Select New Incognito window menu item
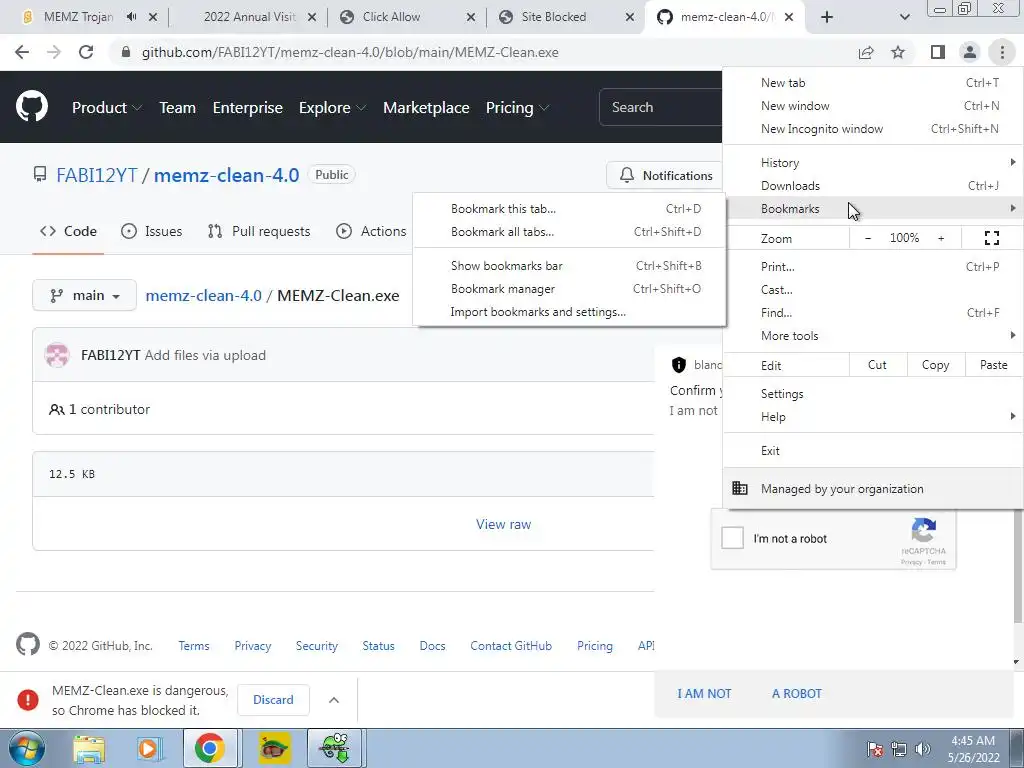 coord(873,129)
